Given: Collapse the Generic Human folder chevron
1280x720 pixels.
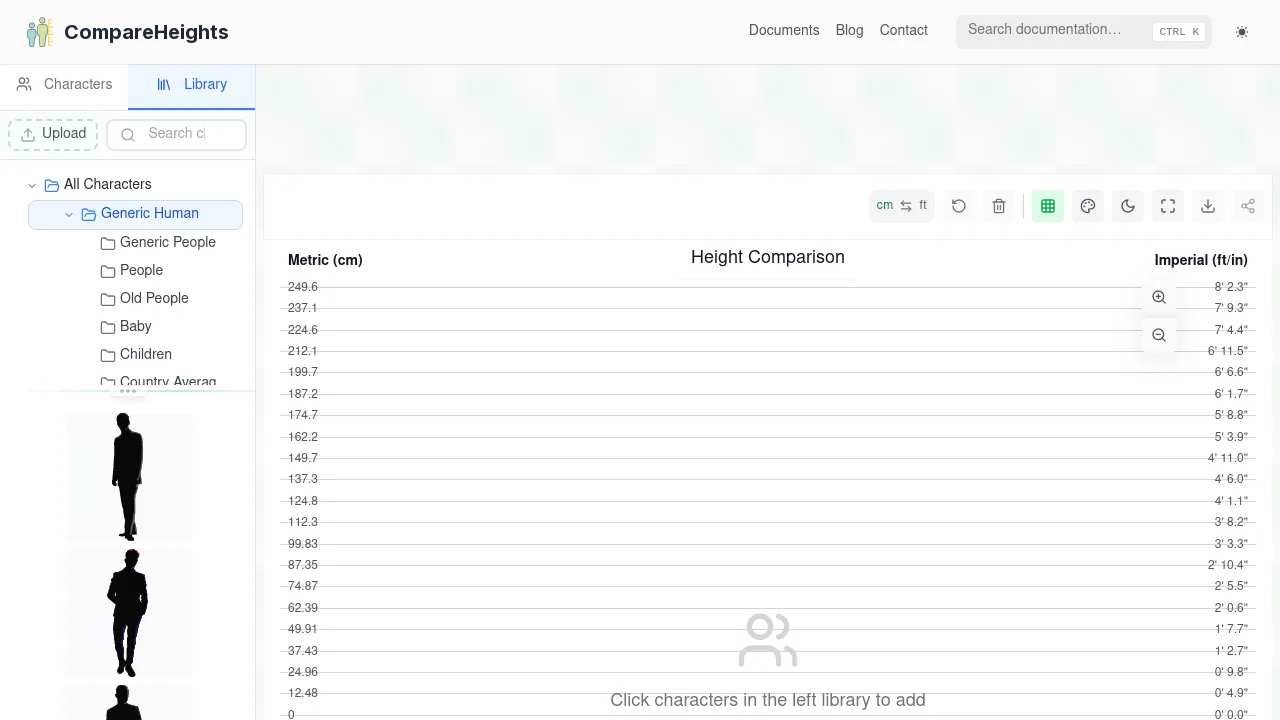Looking at the screenshot, I should pos(69,214).
